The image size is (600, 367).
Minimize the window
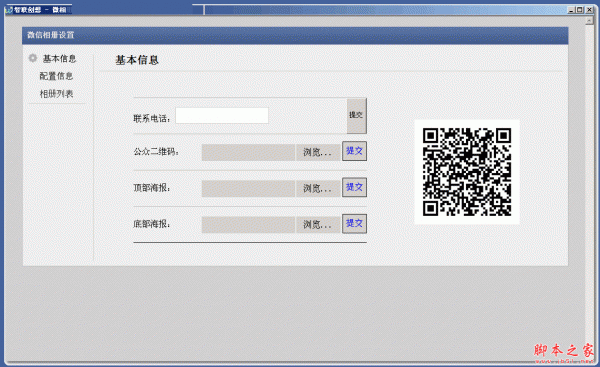tap(571, 10)
